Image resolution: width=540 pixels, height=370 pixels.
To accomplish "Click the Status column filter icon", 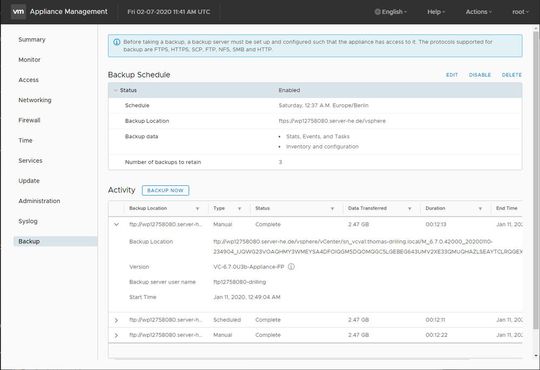I will [332, 209].
